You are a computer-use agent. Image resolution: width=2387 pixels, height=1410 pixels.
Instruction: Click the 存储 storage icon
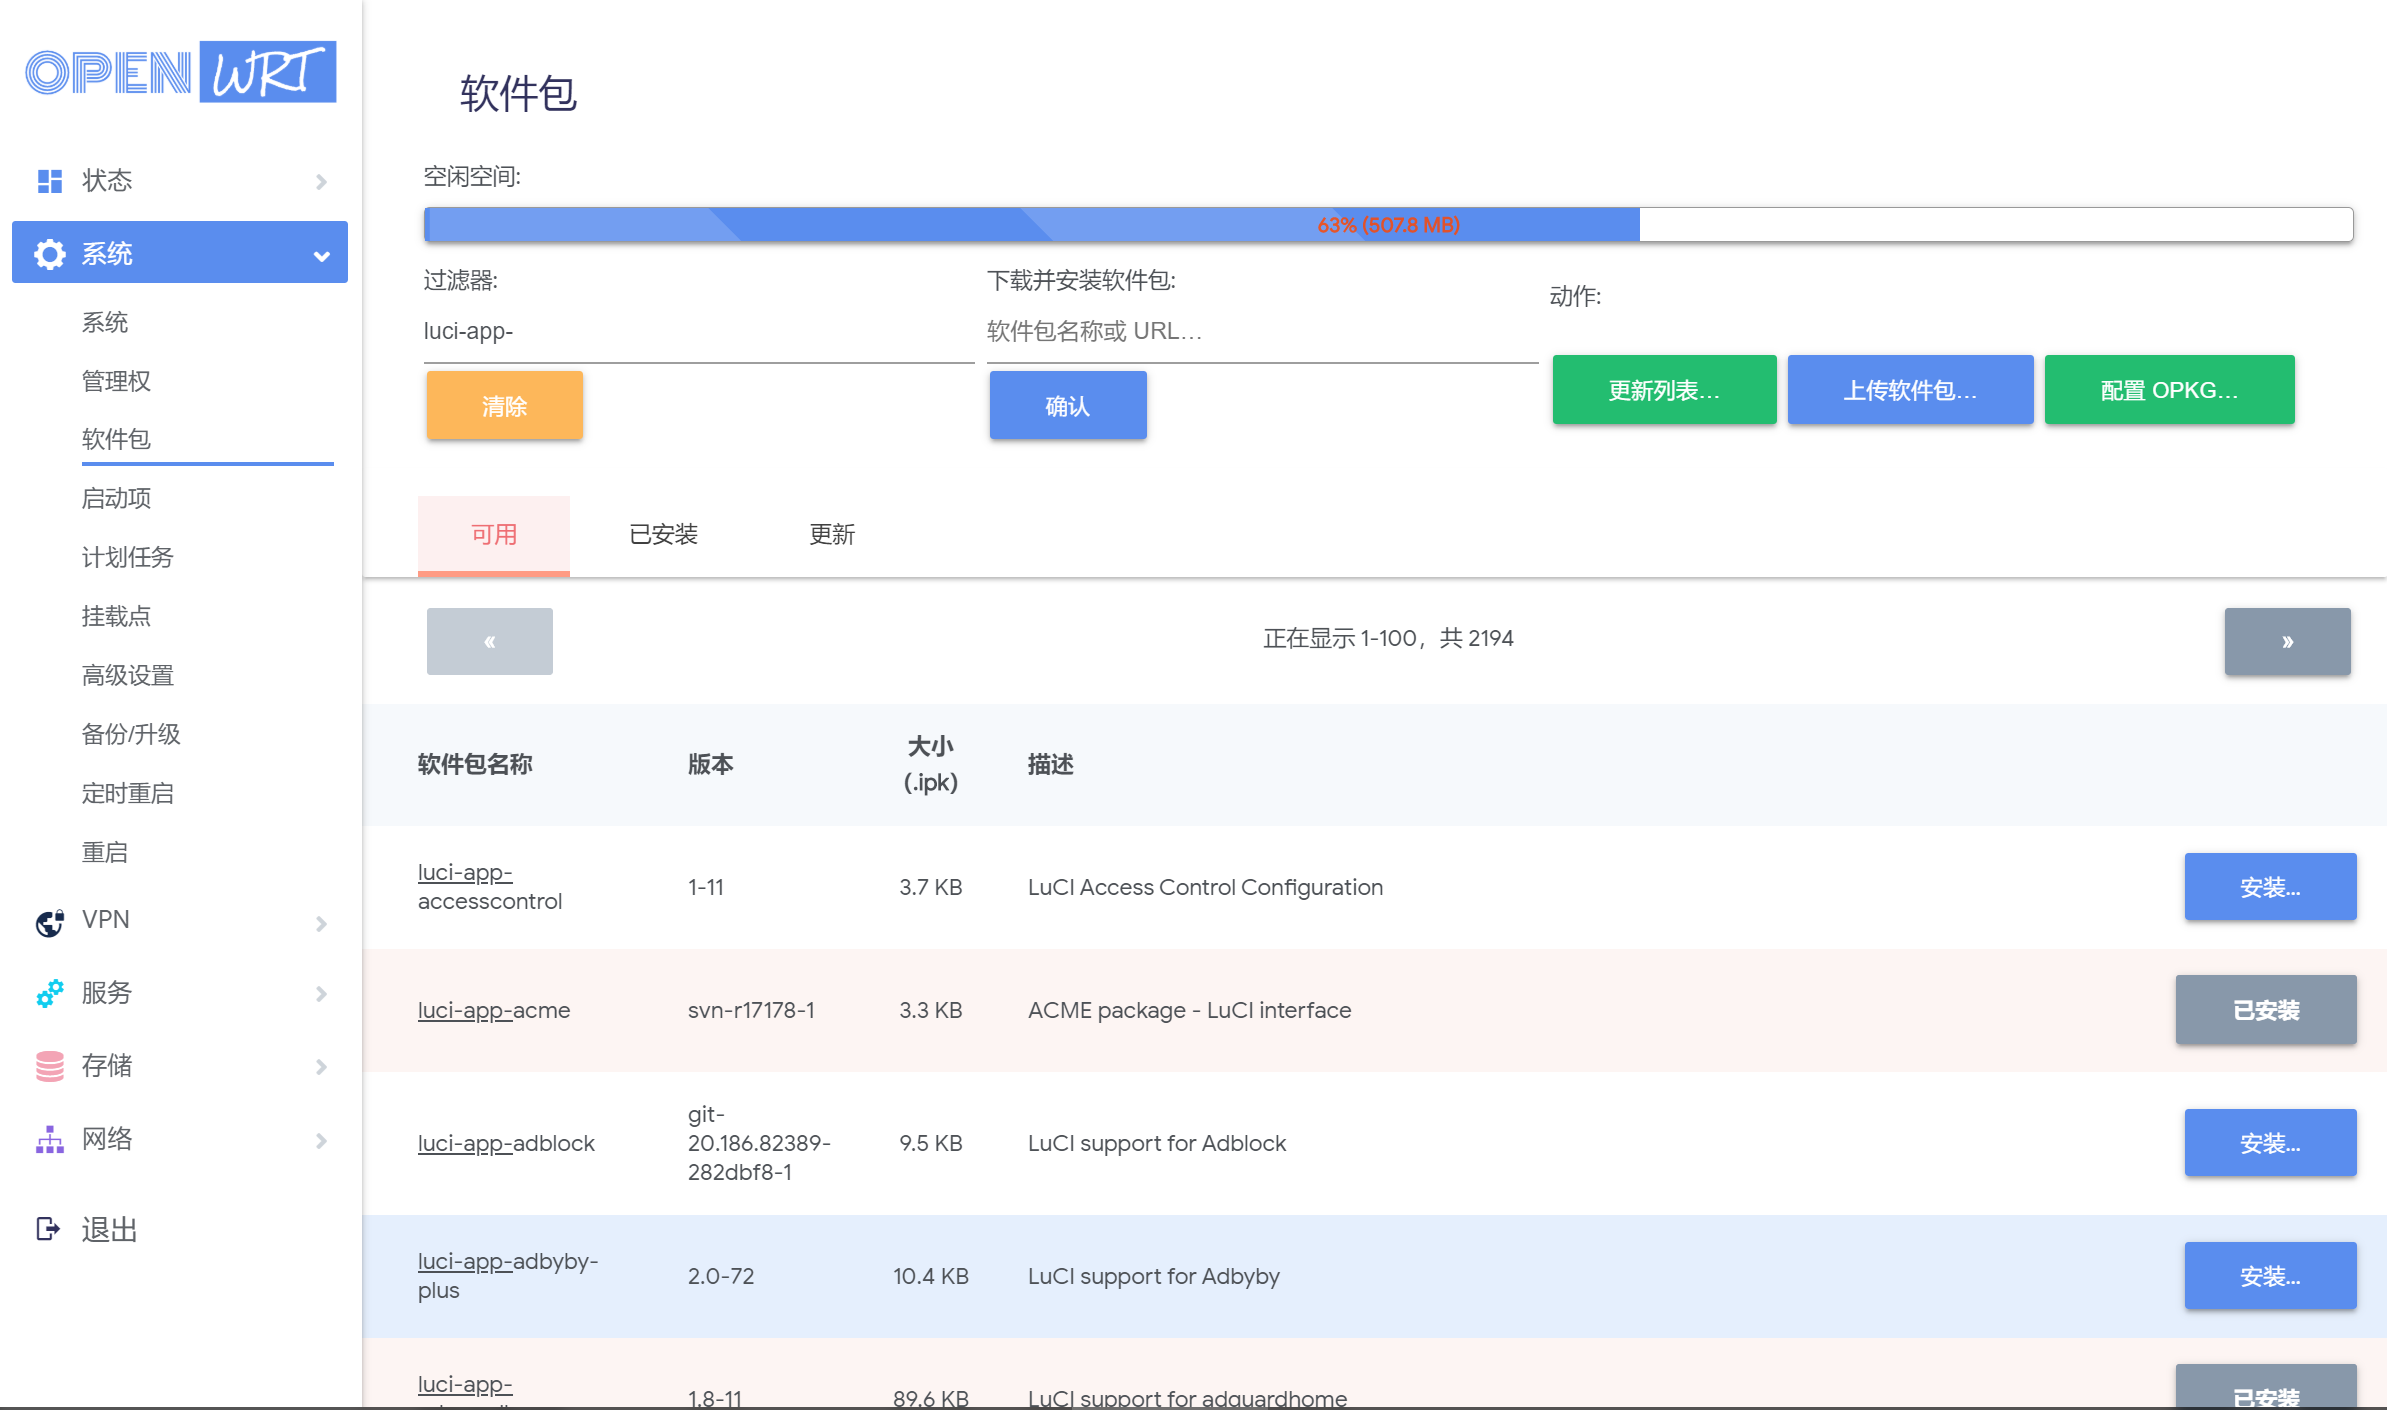click(x=49, y=1066)
